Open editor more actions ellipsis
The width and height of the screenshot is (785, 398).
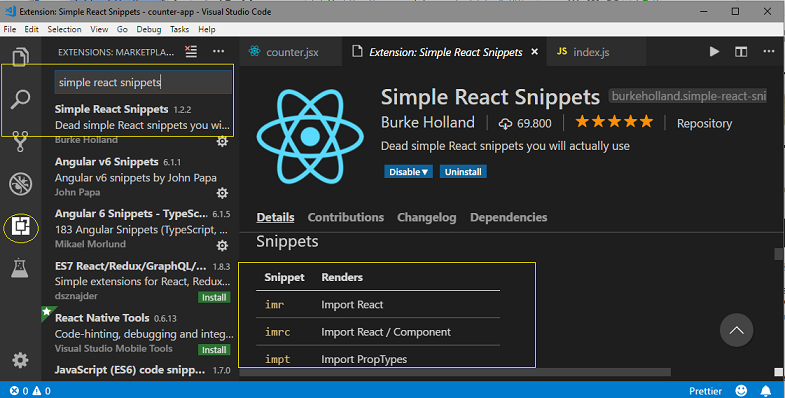click(x=769, y=51)
